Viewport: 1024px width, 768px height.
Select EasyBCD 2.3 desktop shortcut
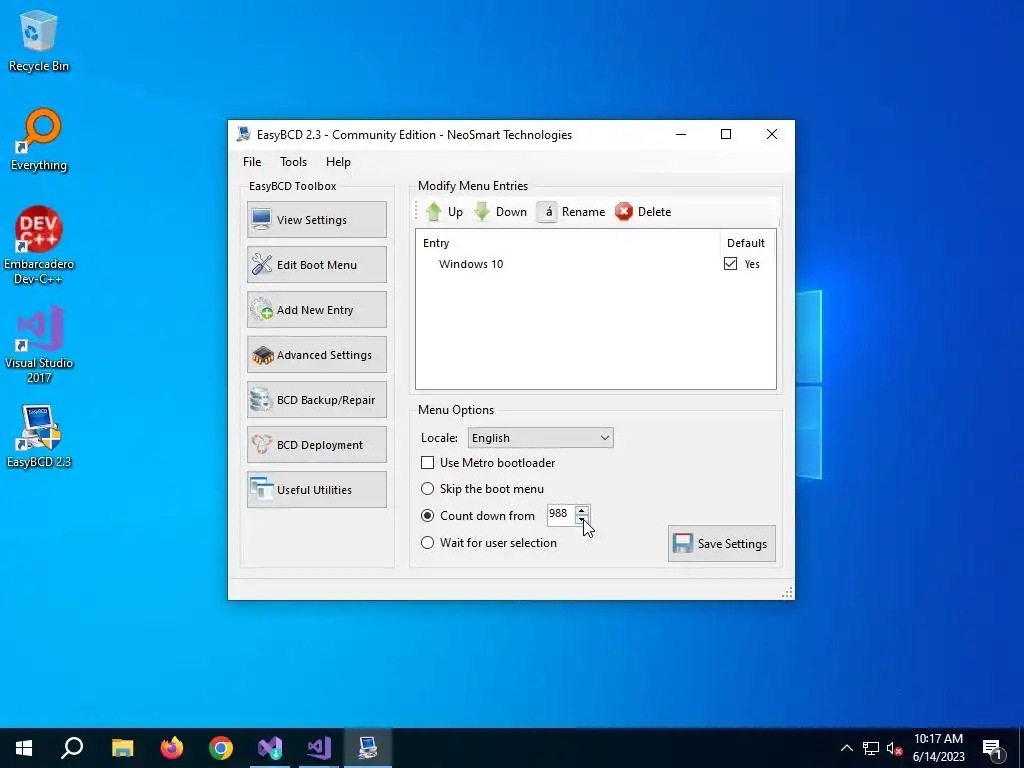(x=39, y=436)
